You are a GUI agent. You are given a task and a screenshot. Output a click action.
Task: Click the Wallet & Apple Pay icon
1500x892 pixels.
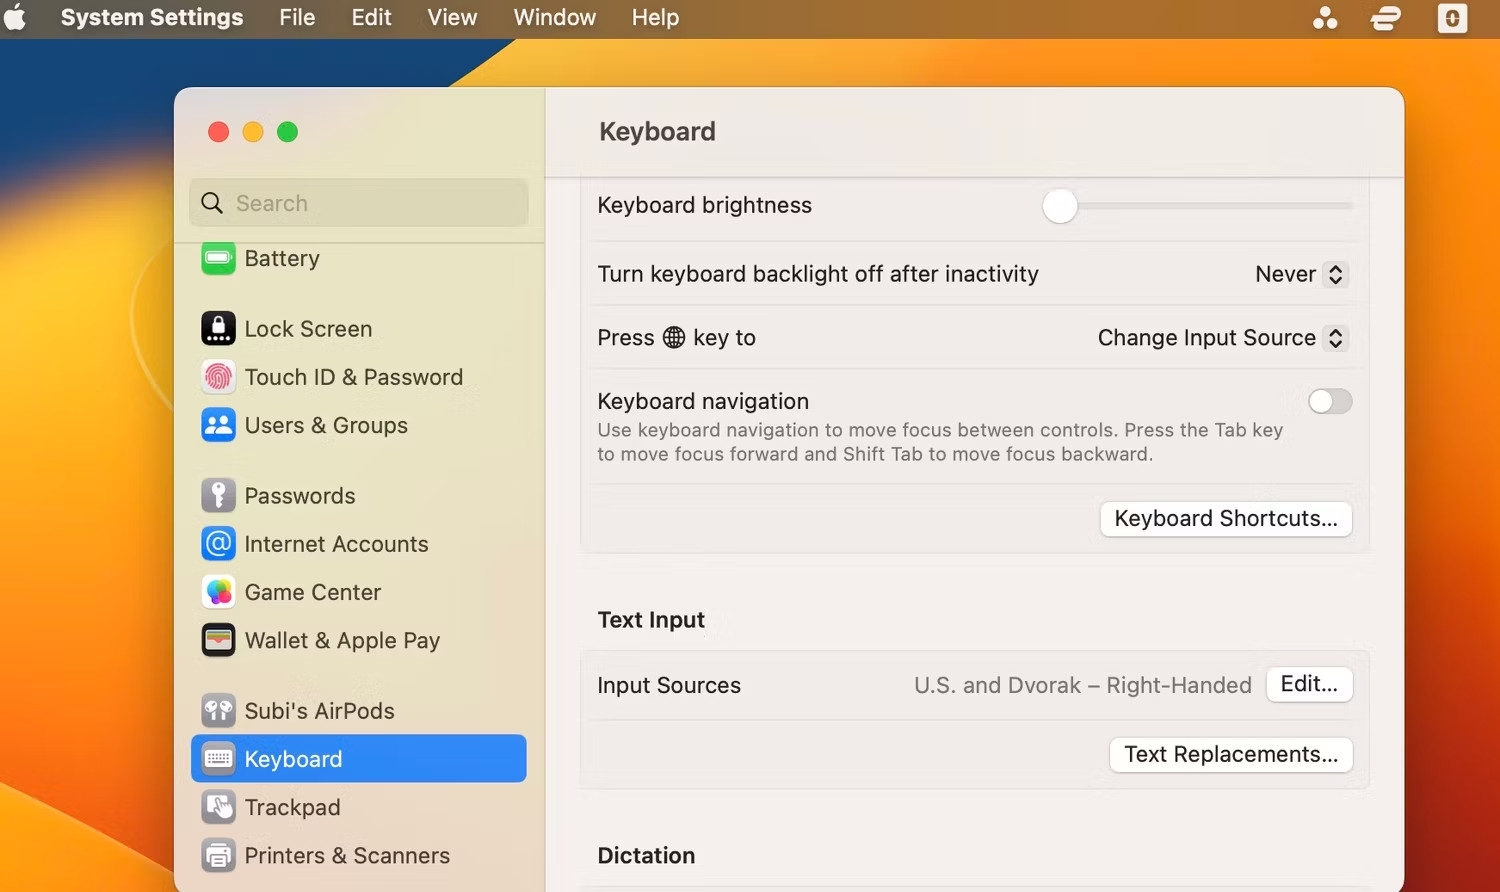tap(218, 640)
